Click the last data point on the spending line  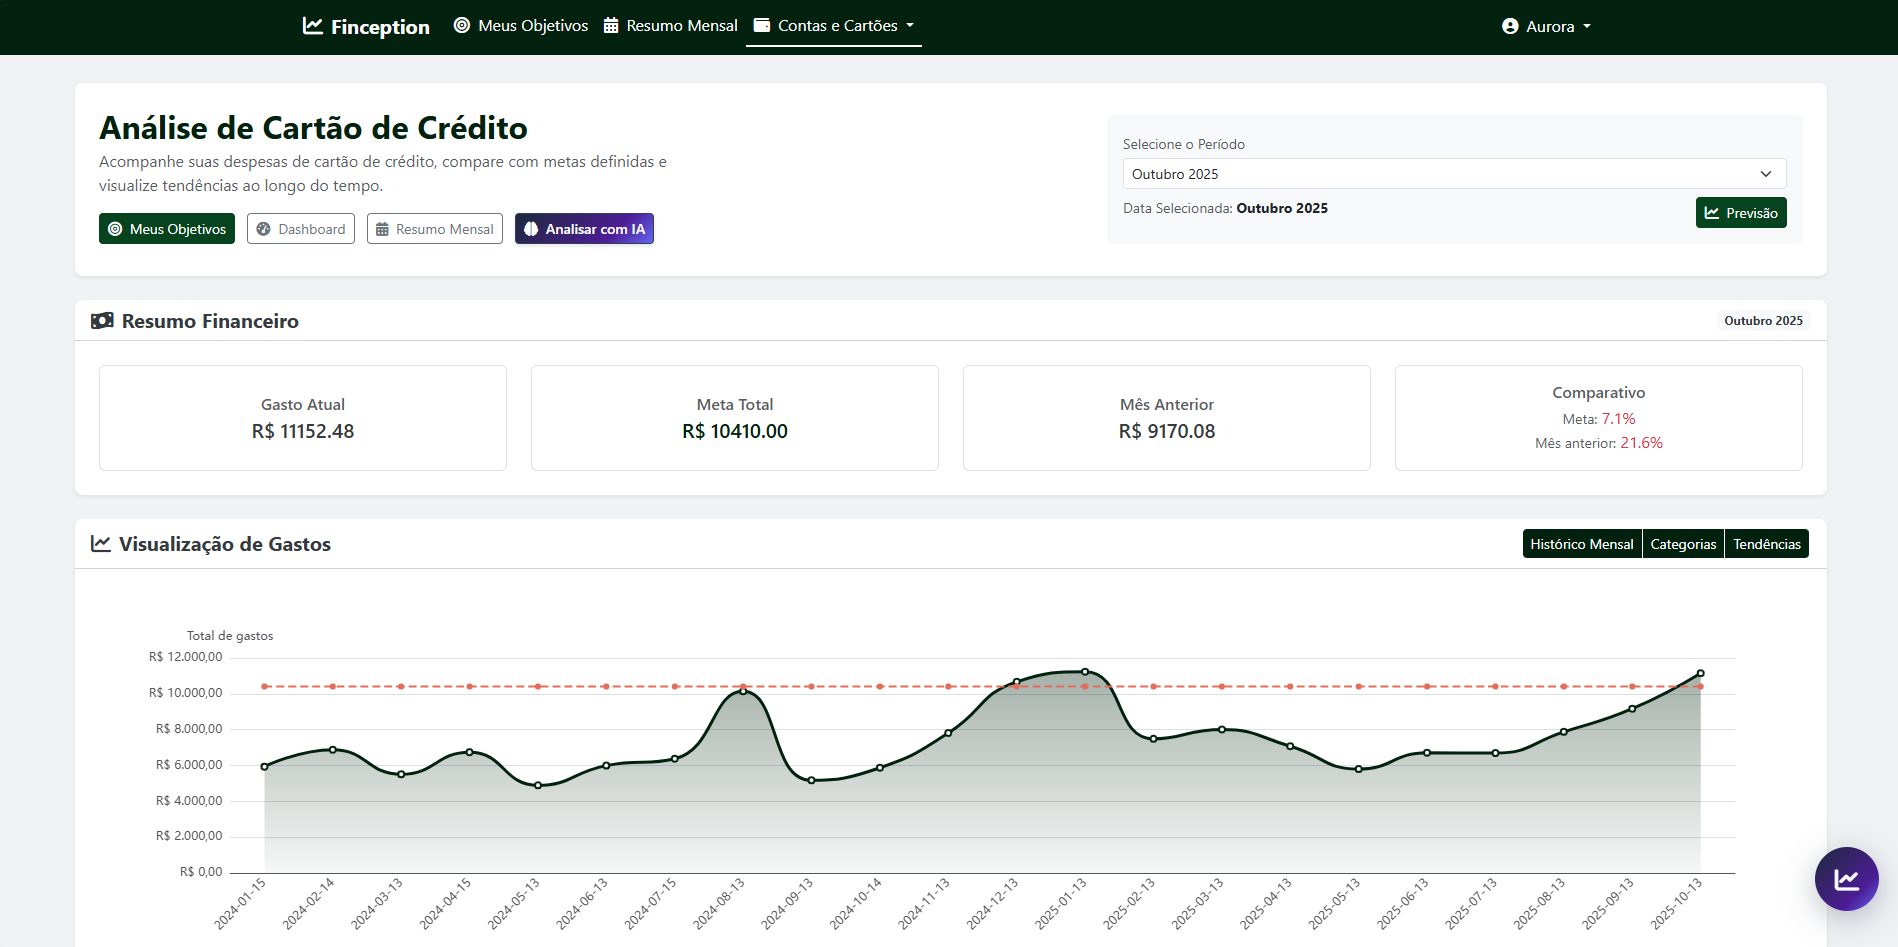[1702, 674]
